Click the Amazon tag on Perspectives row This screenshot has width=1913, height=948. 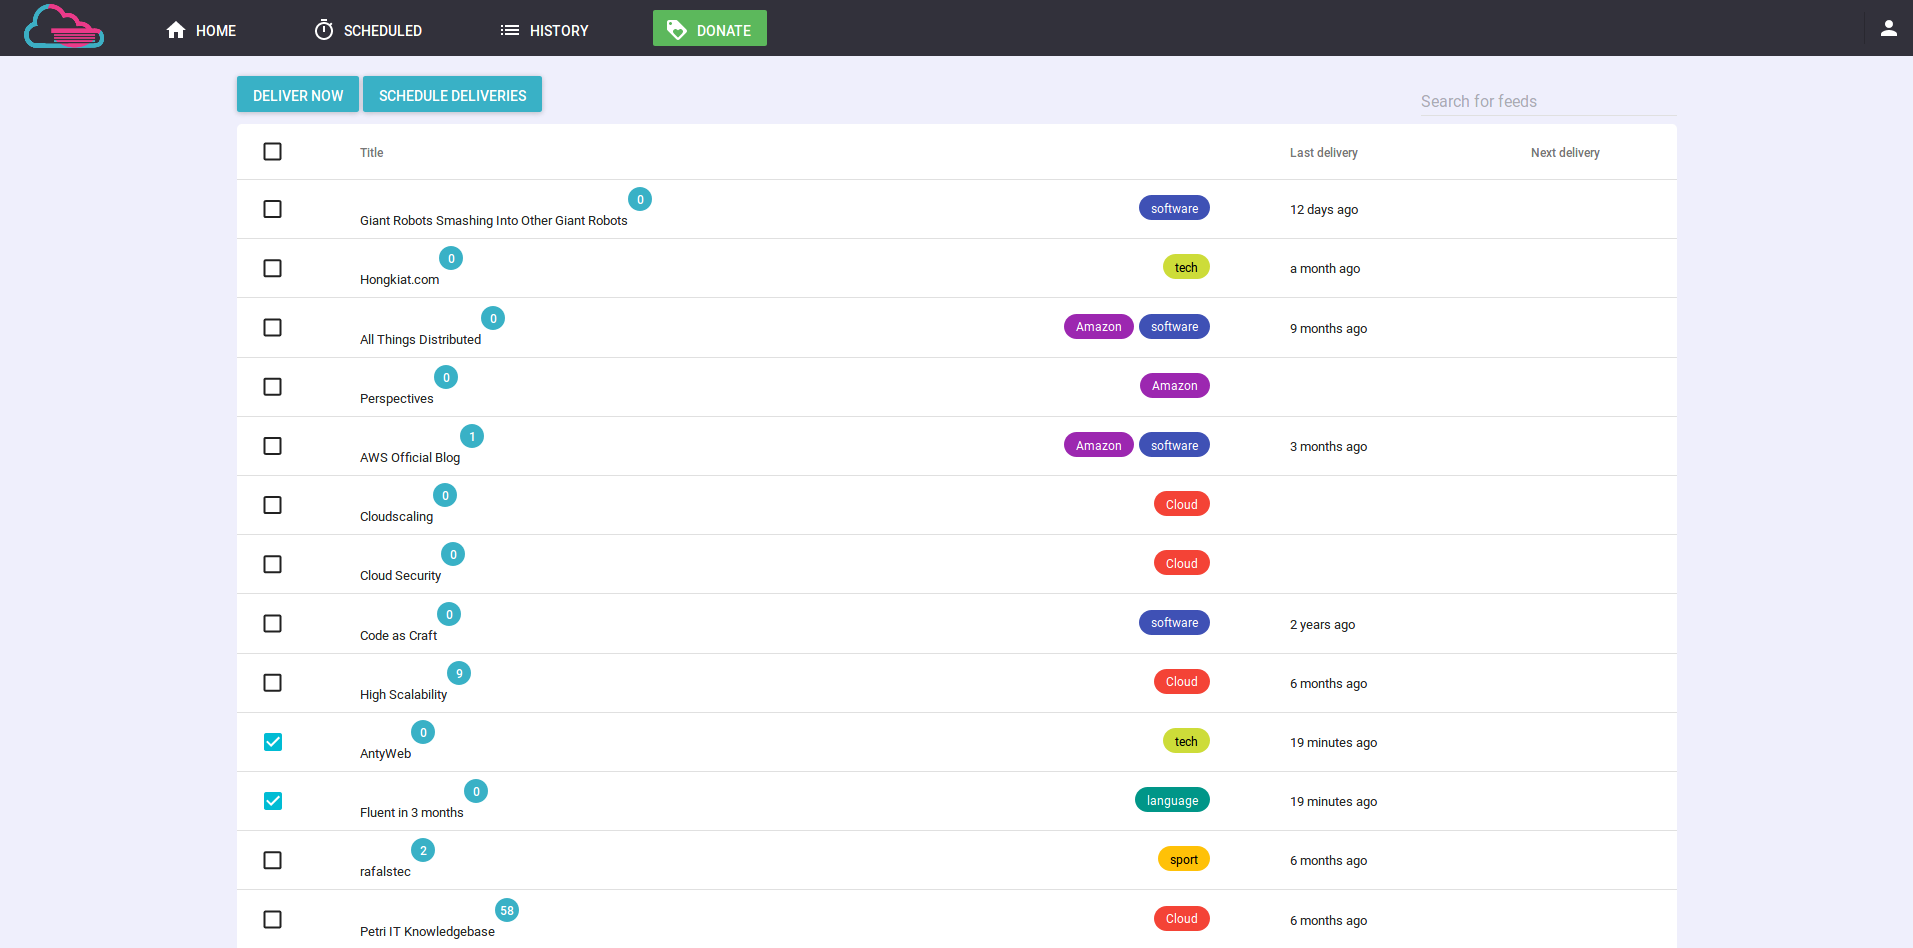1174,385
